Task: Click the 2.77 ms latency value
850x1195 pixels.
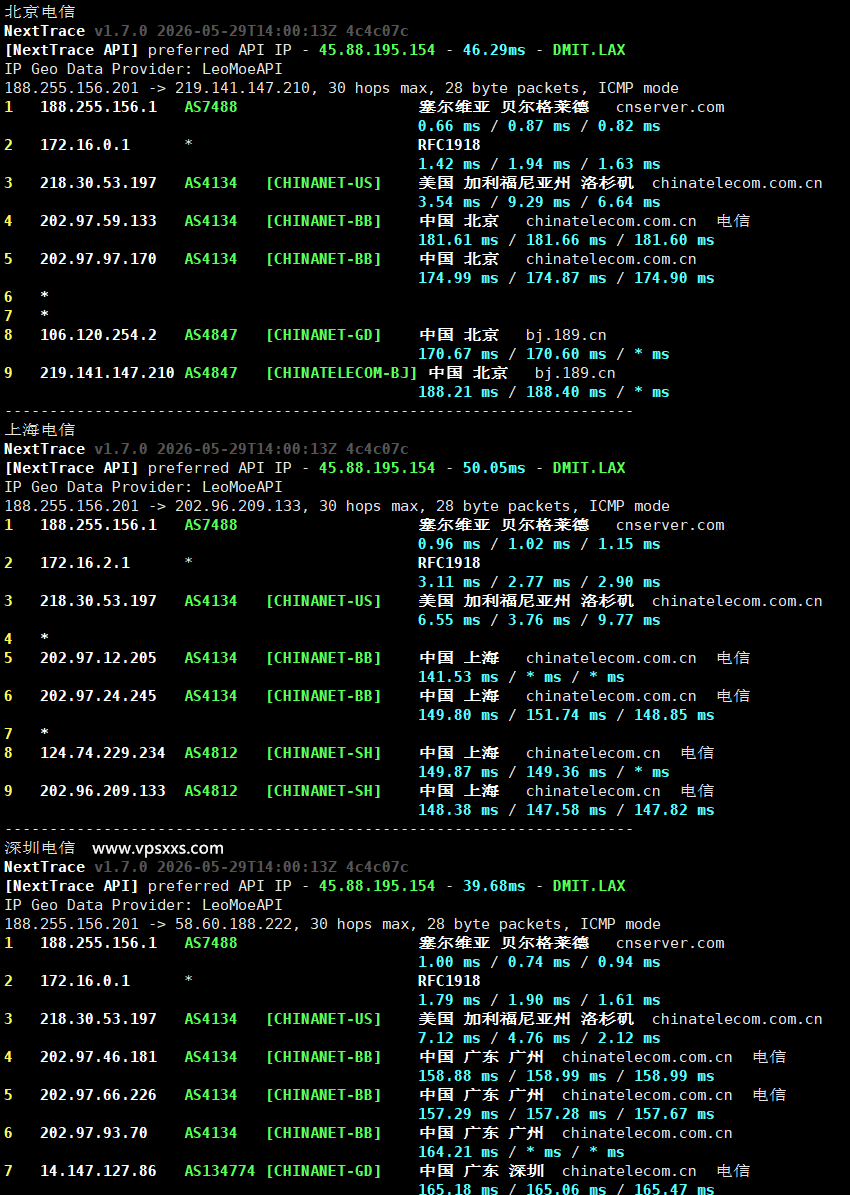Action: pos(539,581)
